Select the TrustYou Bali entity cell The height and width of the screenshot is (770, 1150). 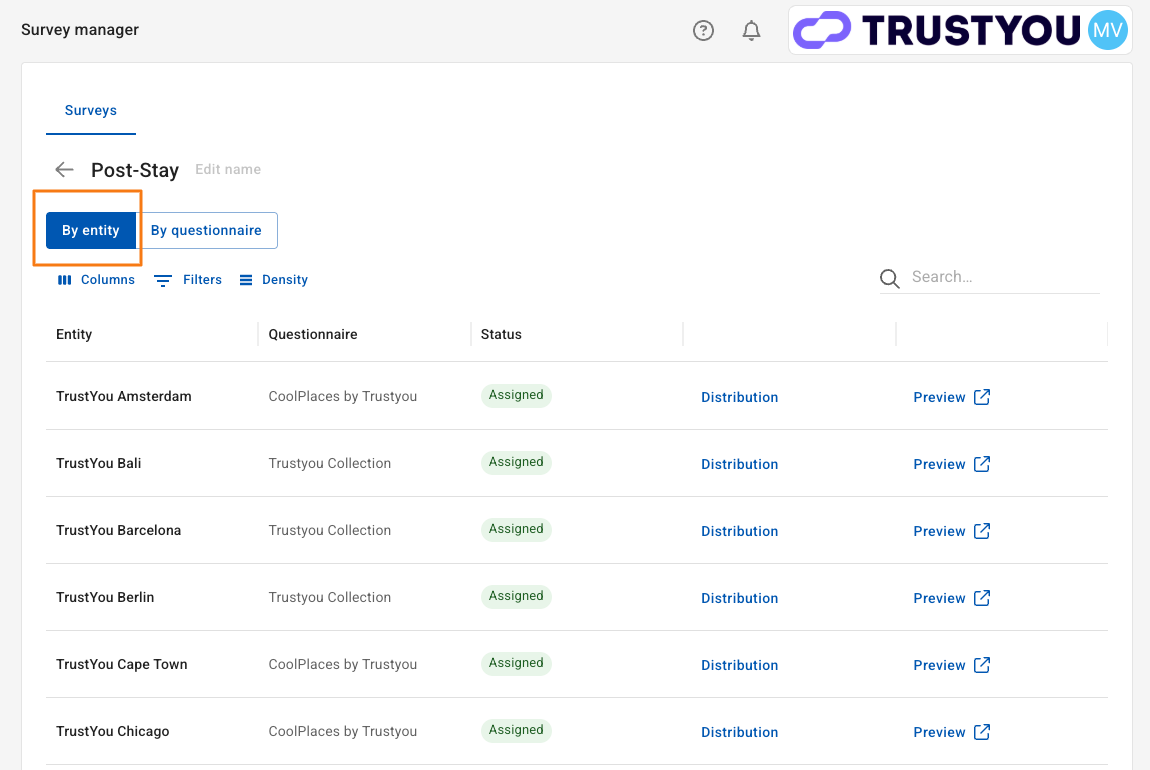pos(98,463)
